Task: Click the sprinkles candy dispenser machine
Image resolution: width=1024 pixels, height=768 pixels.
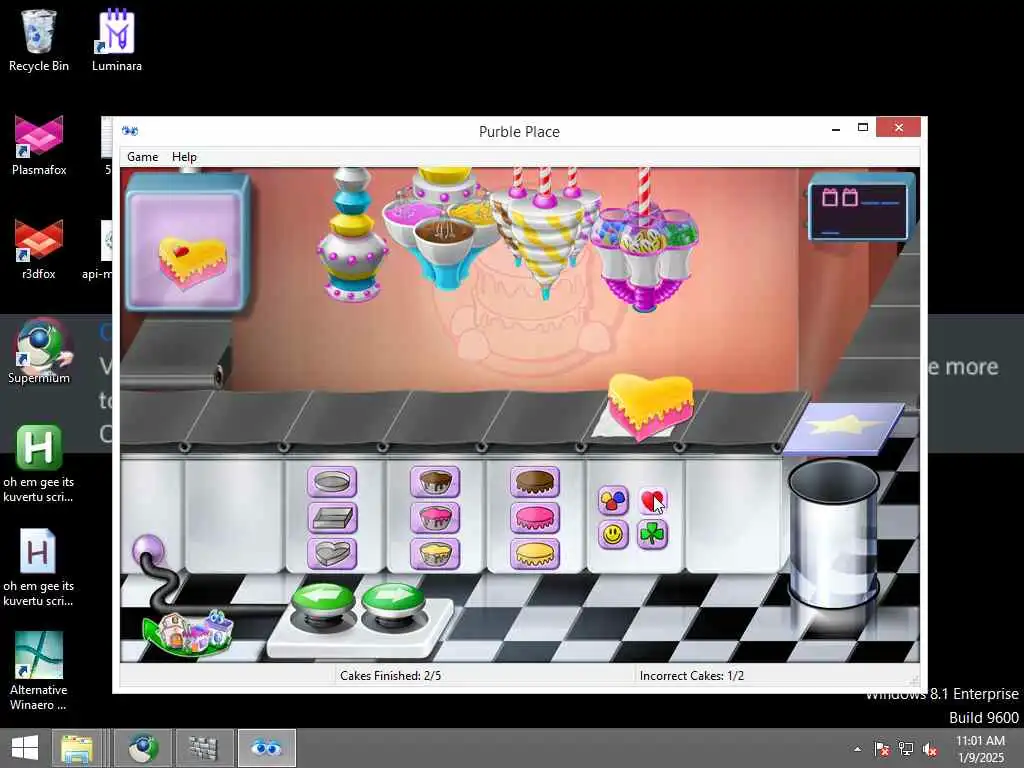Action: click(644, 255)
